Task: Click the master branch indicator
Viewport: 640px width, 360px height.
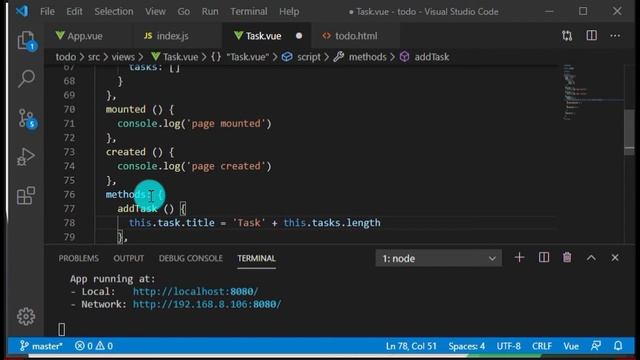Action: [41, 346]
